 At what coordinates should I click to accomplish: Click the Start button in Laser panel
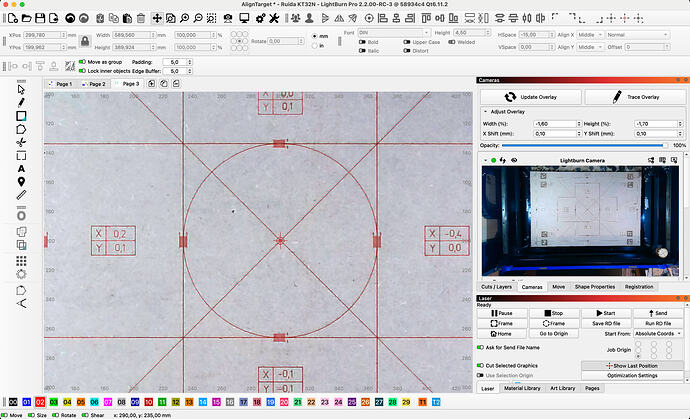tap(606, 313)
